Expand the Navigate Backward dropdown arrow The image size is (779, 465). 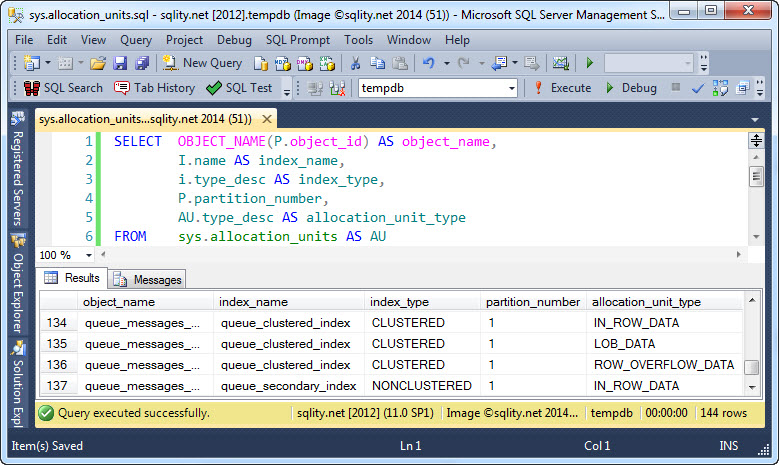coord(515,63)
